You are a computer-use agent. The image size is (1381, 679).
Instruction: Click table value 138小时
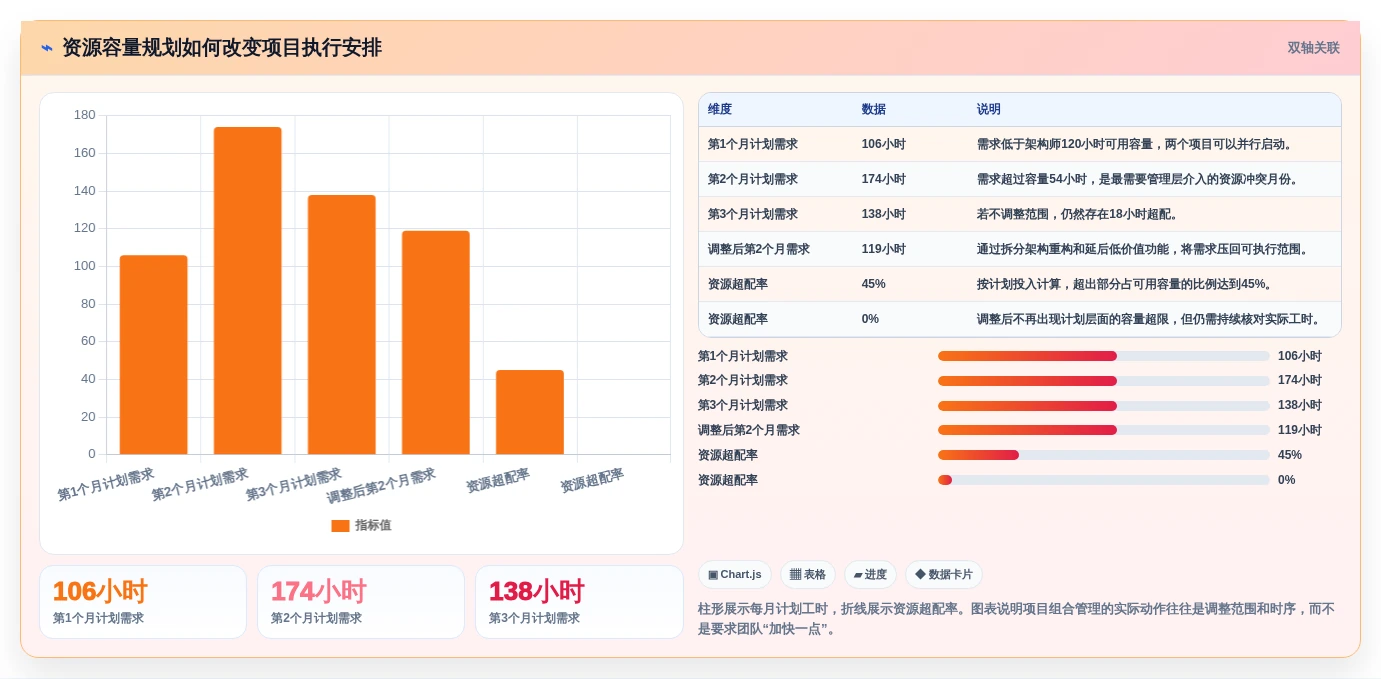click(x=884, y=214)
